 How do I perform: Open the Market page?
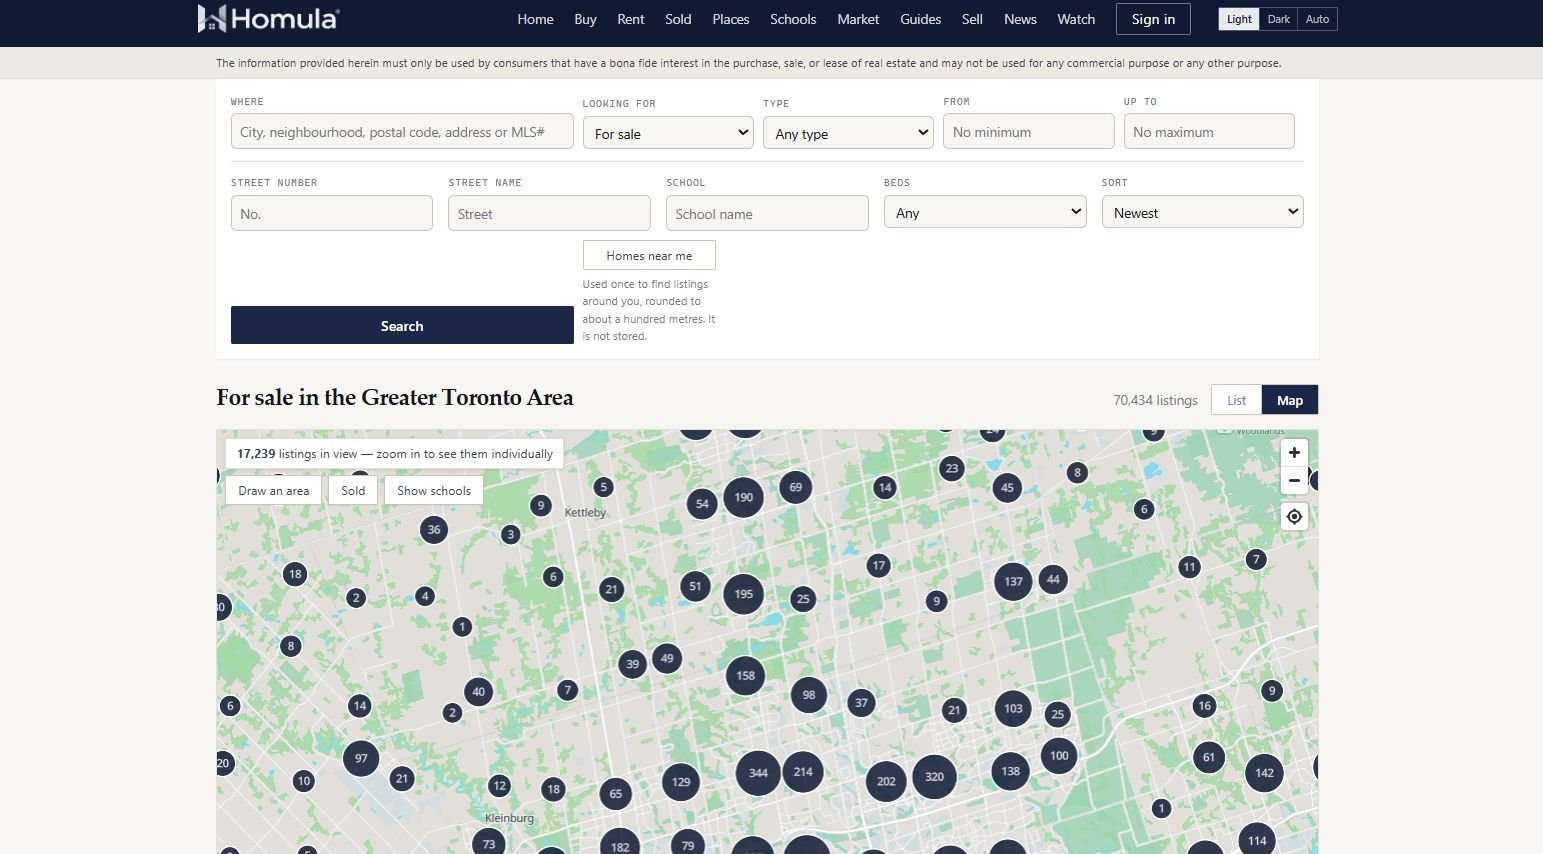click(x=858, y=19)
